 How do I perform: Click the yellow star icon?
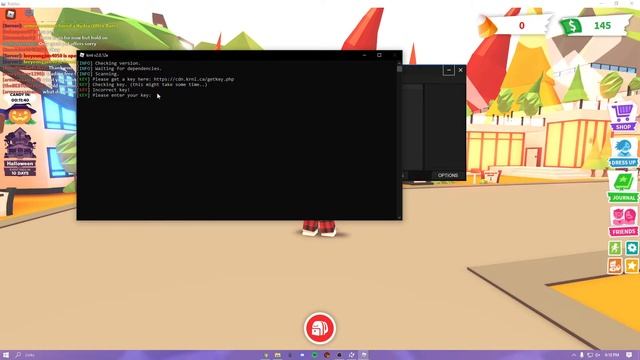632,266
